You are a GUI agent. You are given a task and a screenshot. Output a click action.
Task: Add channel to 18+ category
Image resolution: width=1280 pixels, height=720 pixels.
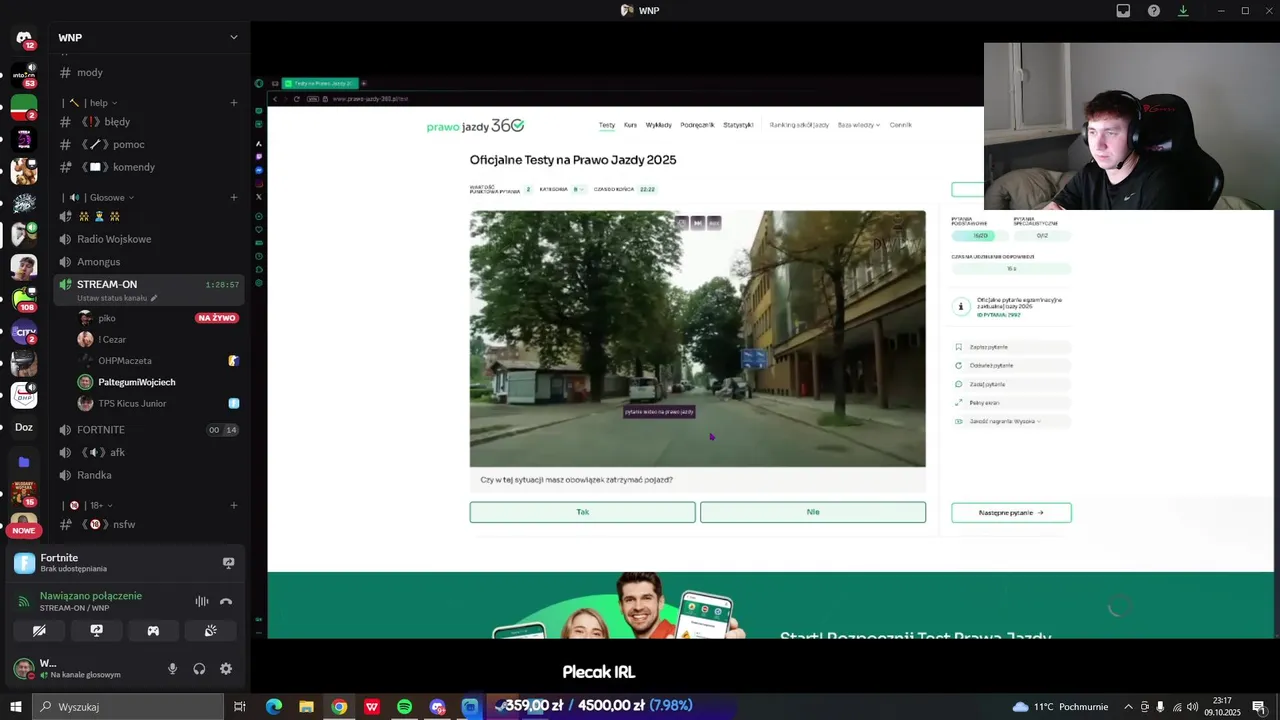click(234, 505)
